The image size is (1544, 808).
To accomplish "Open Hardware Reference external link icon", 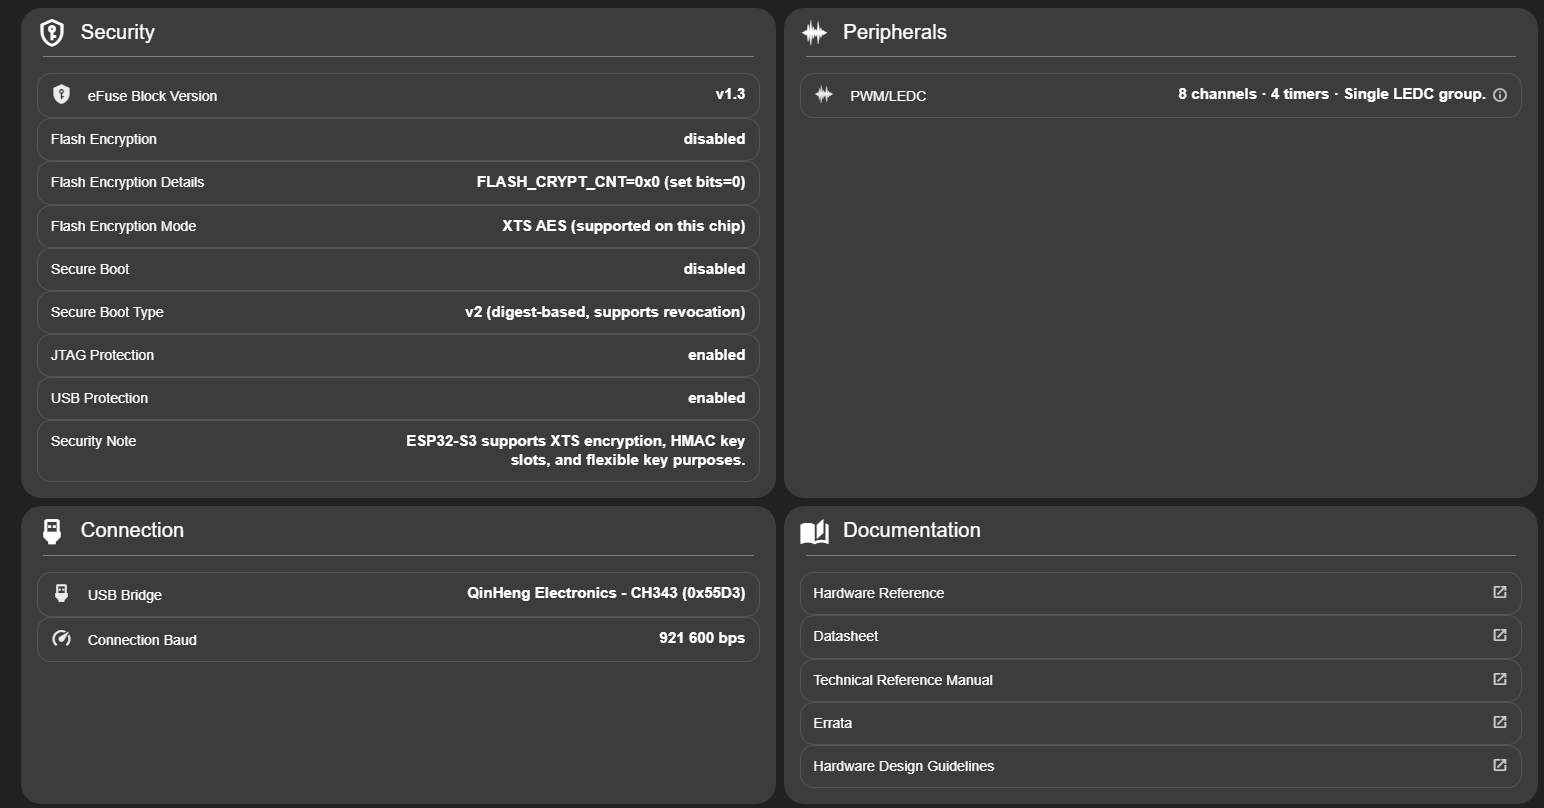I will coord(1500,593).
